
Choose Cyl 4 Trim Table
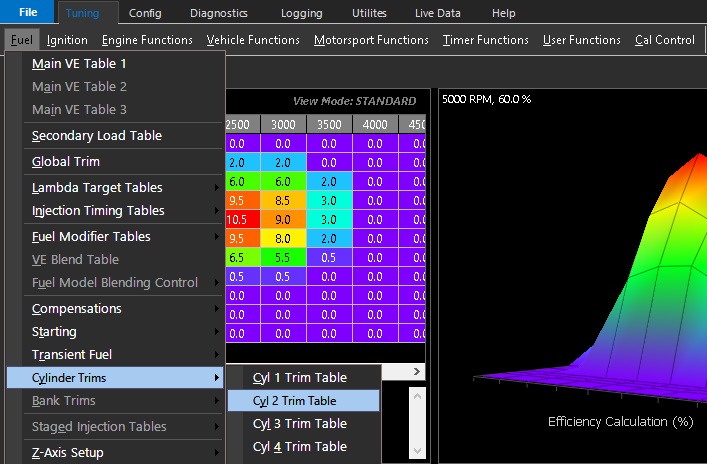pos(300,446)
